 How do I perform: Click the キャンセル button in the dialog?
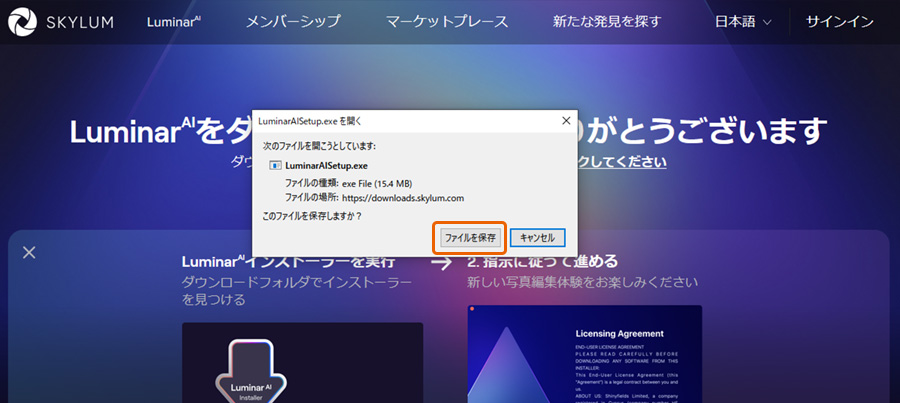coord(537,238)
